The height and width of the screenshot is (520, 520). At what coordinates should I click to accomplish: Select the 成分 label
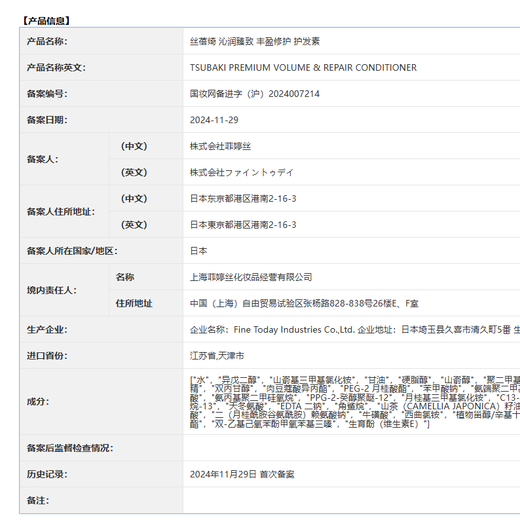pos(38,402)
